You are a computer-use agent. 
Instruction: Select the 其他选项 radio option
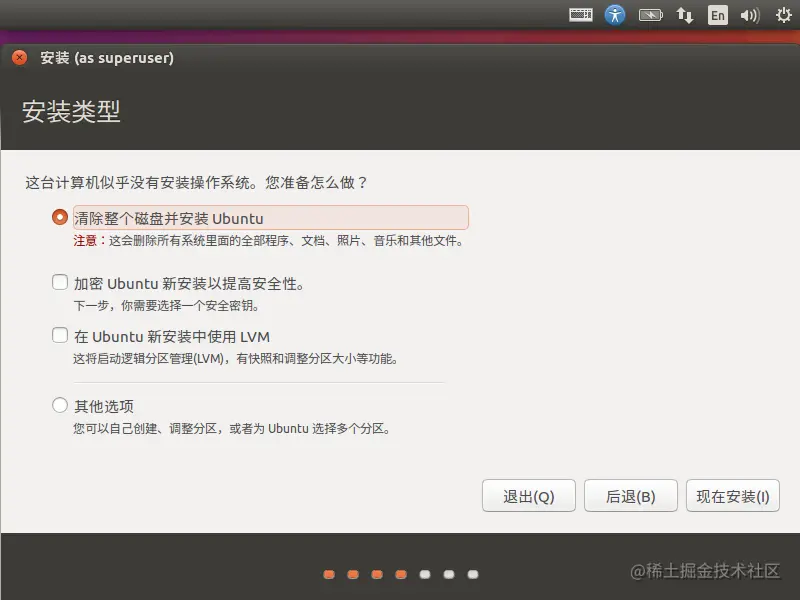pos(60,405)
